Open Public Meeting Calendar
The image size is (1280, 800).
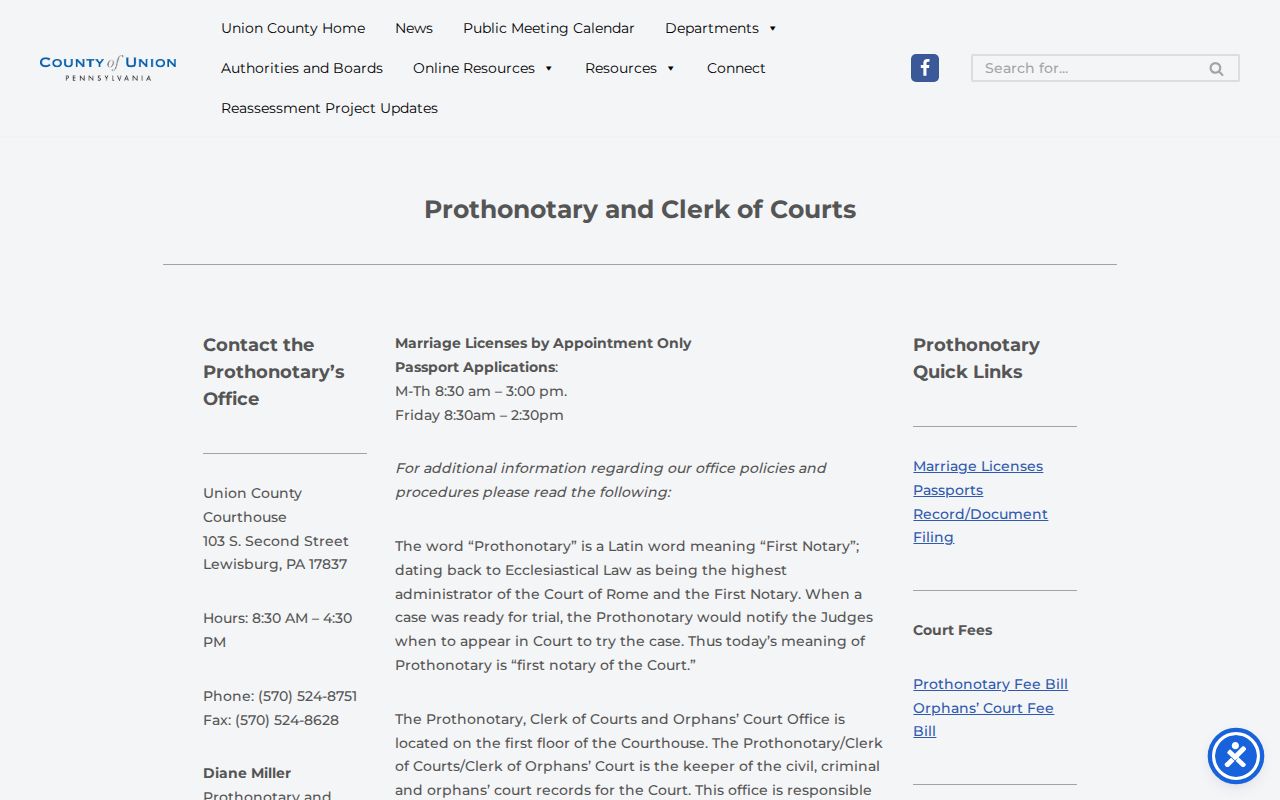pos(549,28)
